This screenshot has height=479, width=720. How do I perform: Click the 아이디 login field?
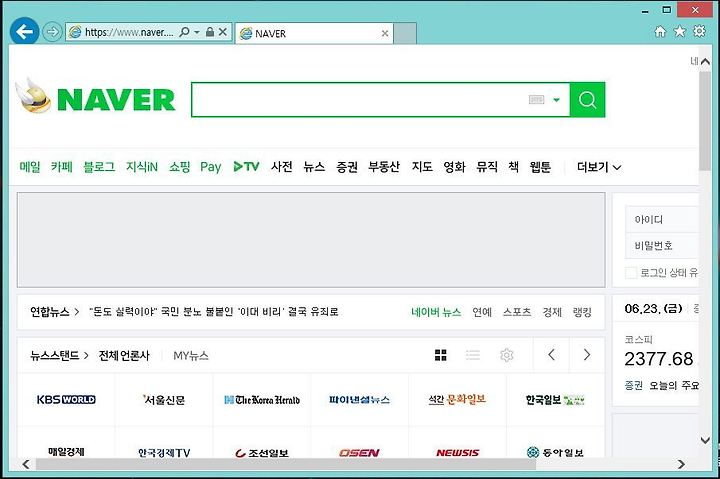pyautogui.click(x=662, y=219)
